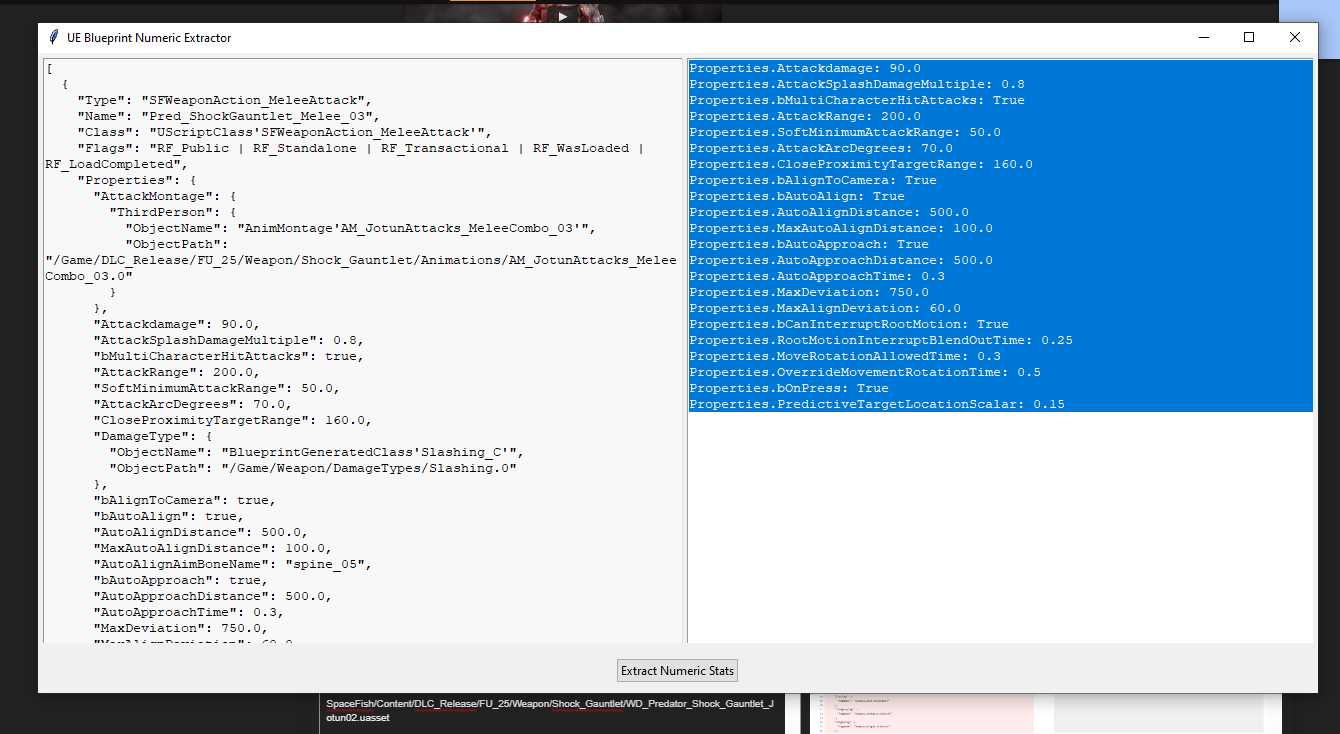
Task: Click empty white area below the output lines
Action: (x=1000, y=530)
